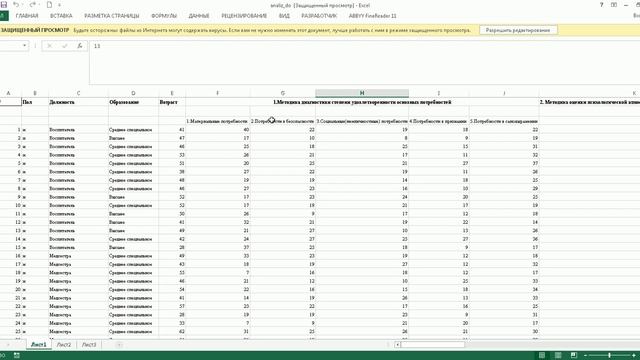The width and height of the screenshot is (640, 360).
Task: Switch to Page Layout view icon
Action: coord(558,356)
